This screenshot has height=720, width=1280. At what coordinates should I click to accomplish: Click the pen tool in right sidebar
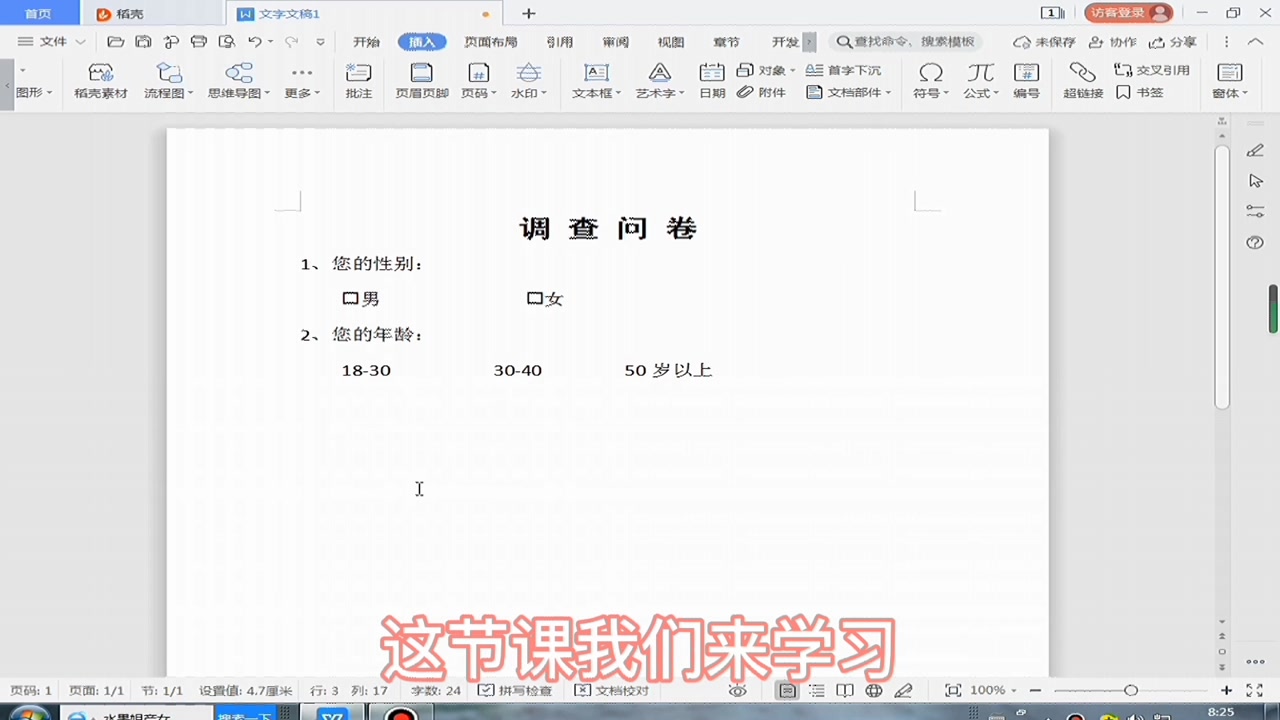[1255, 150]
